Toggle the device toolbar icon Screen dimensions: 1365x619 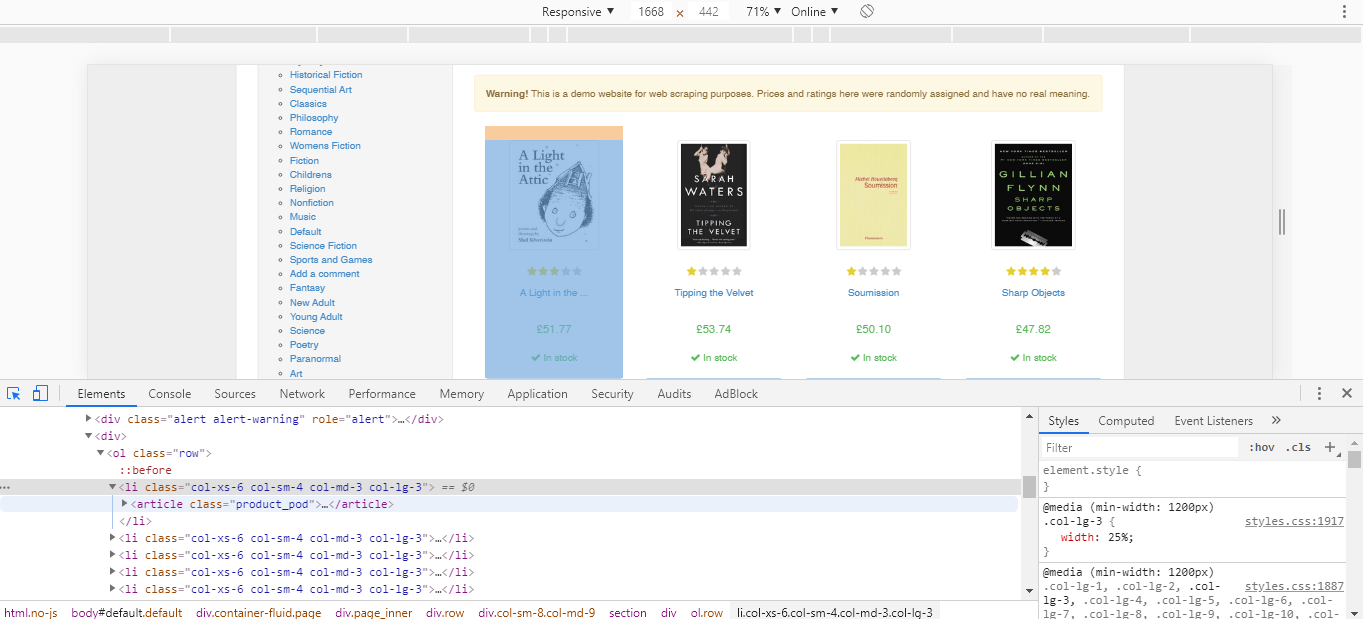pyautogui.click(x=39, y=393)
